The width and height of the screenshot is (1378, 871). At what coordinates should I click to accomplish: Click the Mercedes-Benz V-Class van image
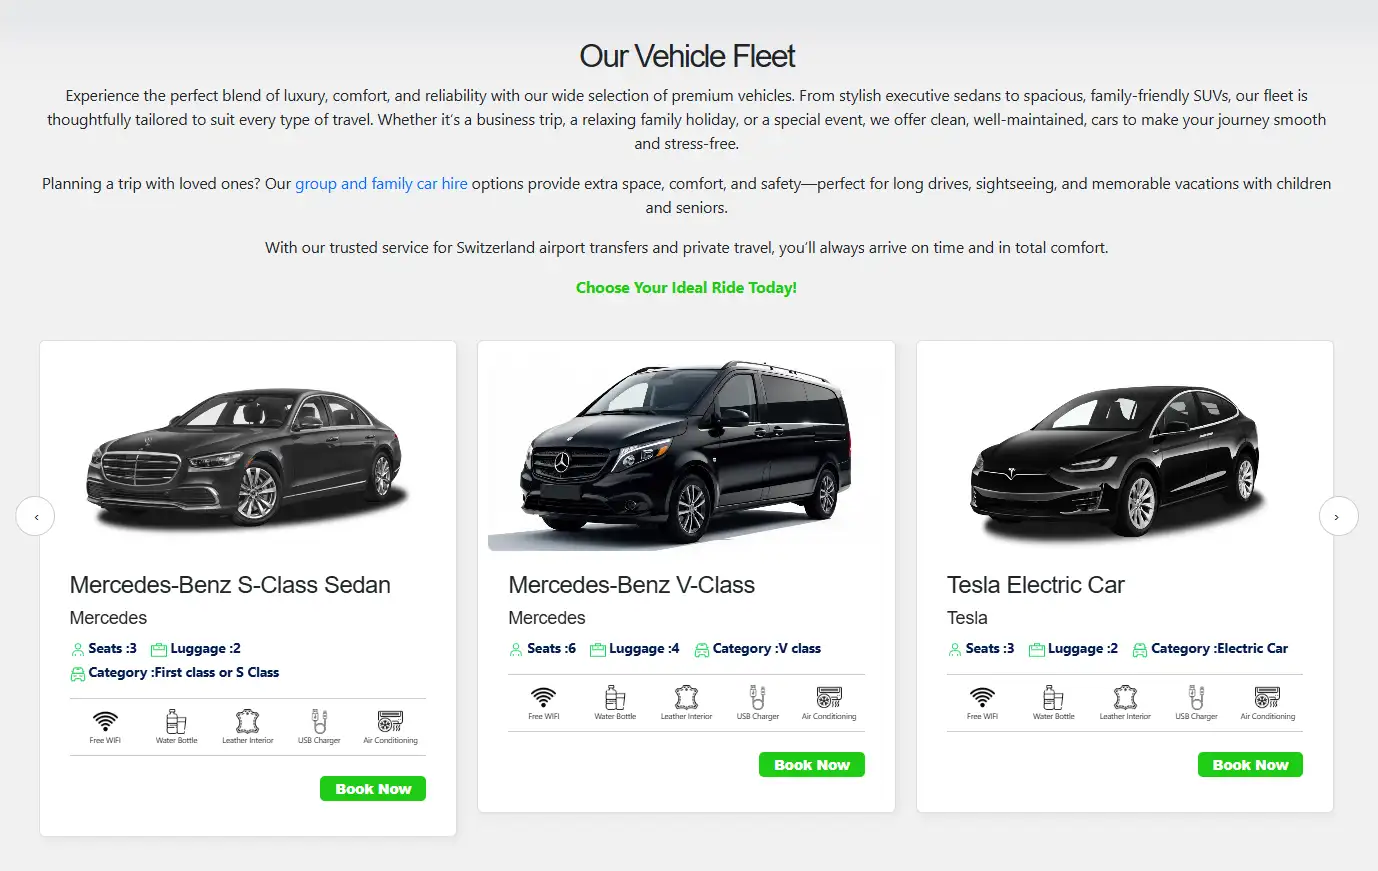pyautogui.click(x=686, y=450)
